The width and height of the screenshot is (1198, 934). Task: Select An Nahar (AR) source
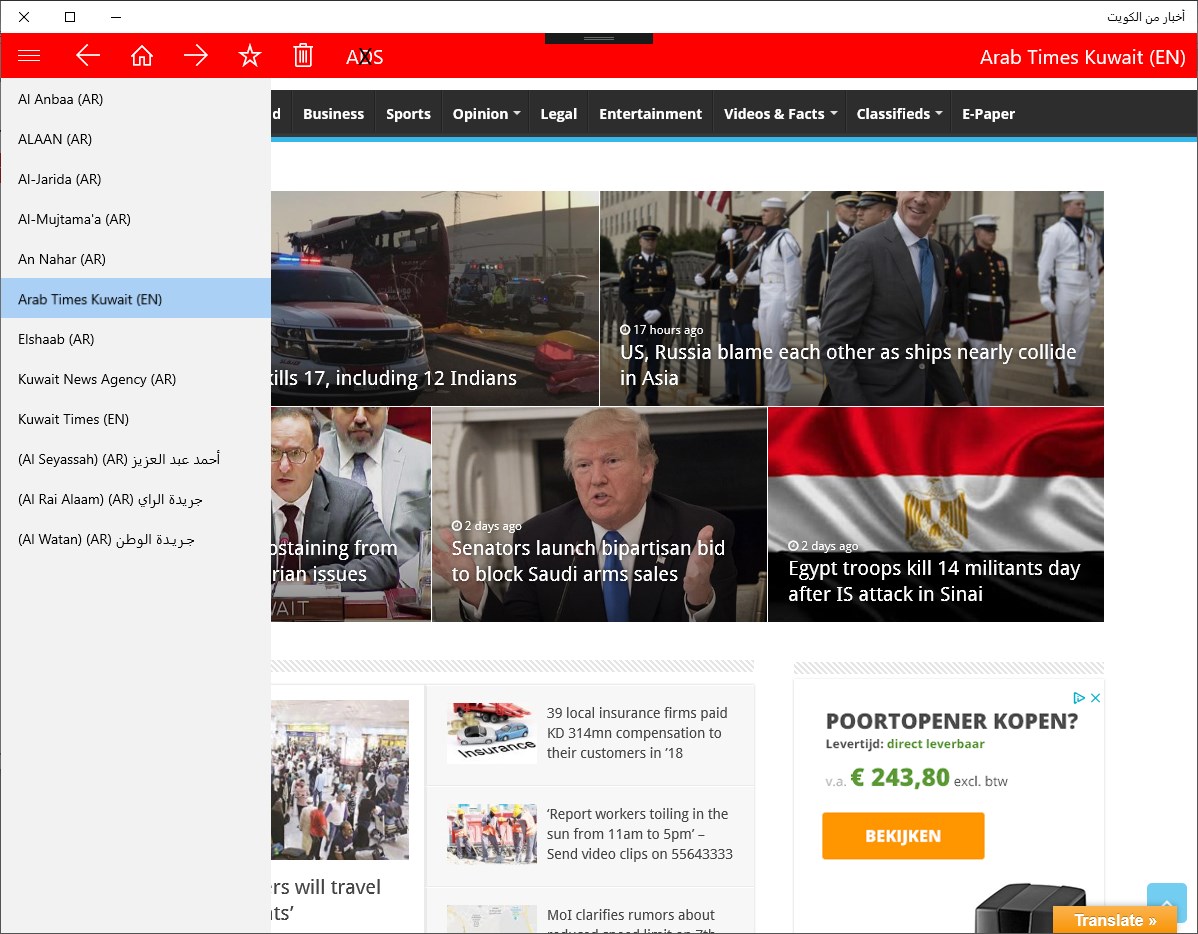[x=135, y=259]
